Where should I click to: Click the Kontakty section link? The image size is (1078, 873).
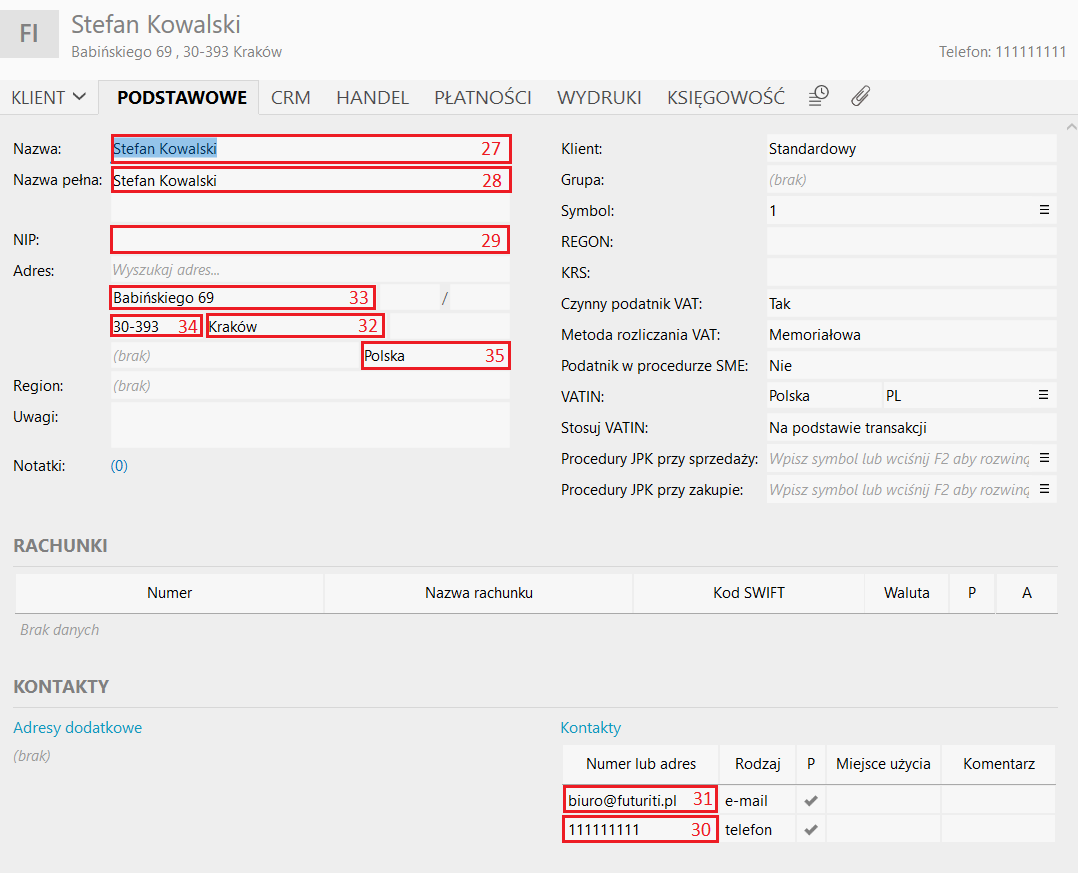click(590, 728)
